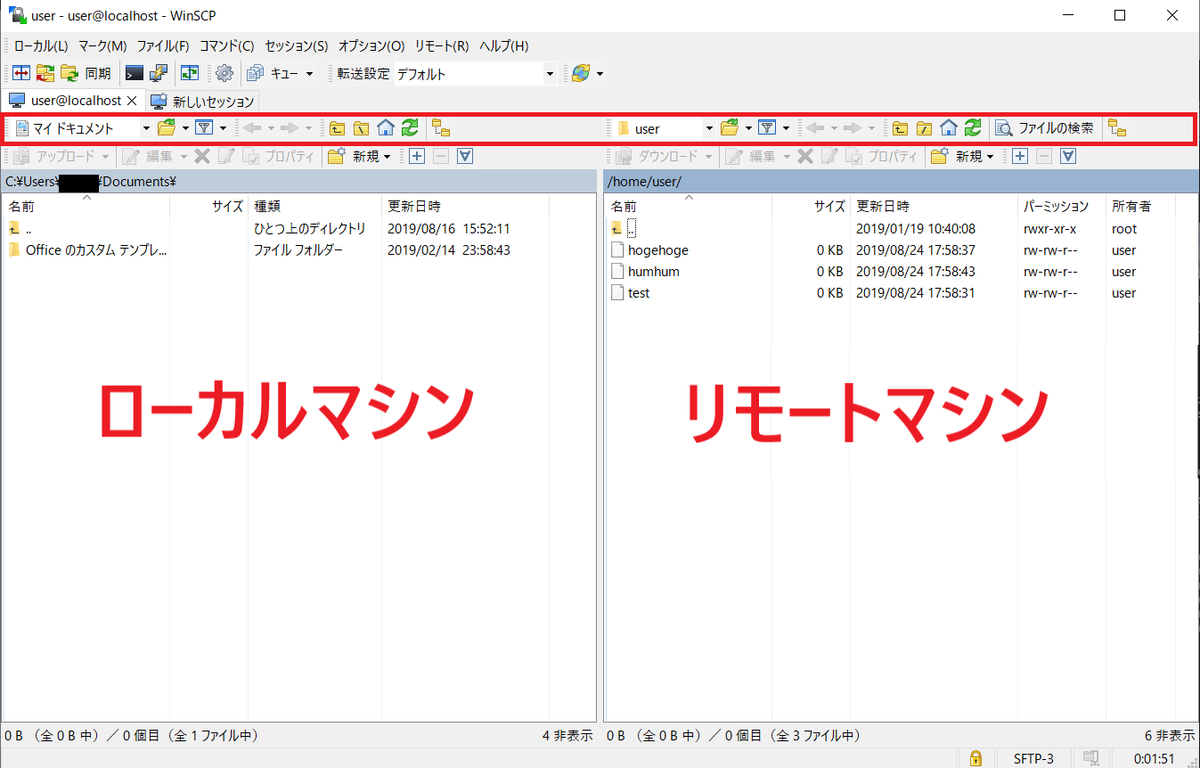Toggle the filter icon on the local panel
The width and height of the screenshot is (1200, 768).
coord(206,128)
